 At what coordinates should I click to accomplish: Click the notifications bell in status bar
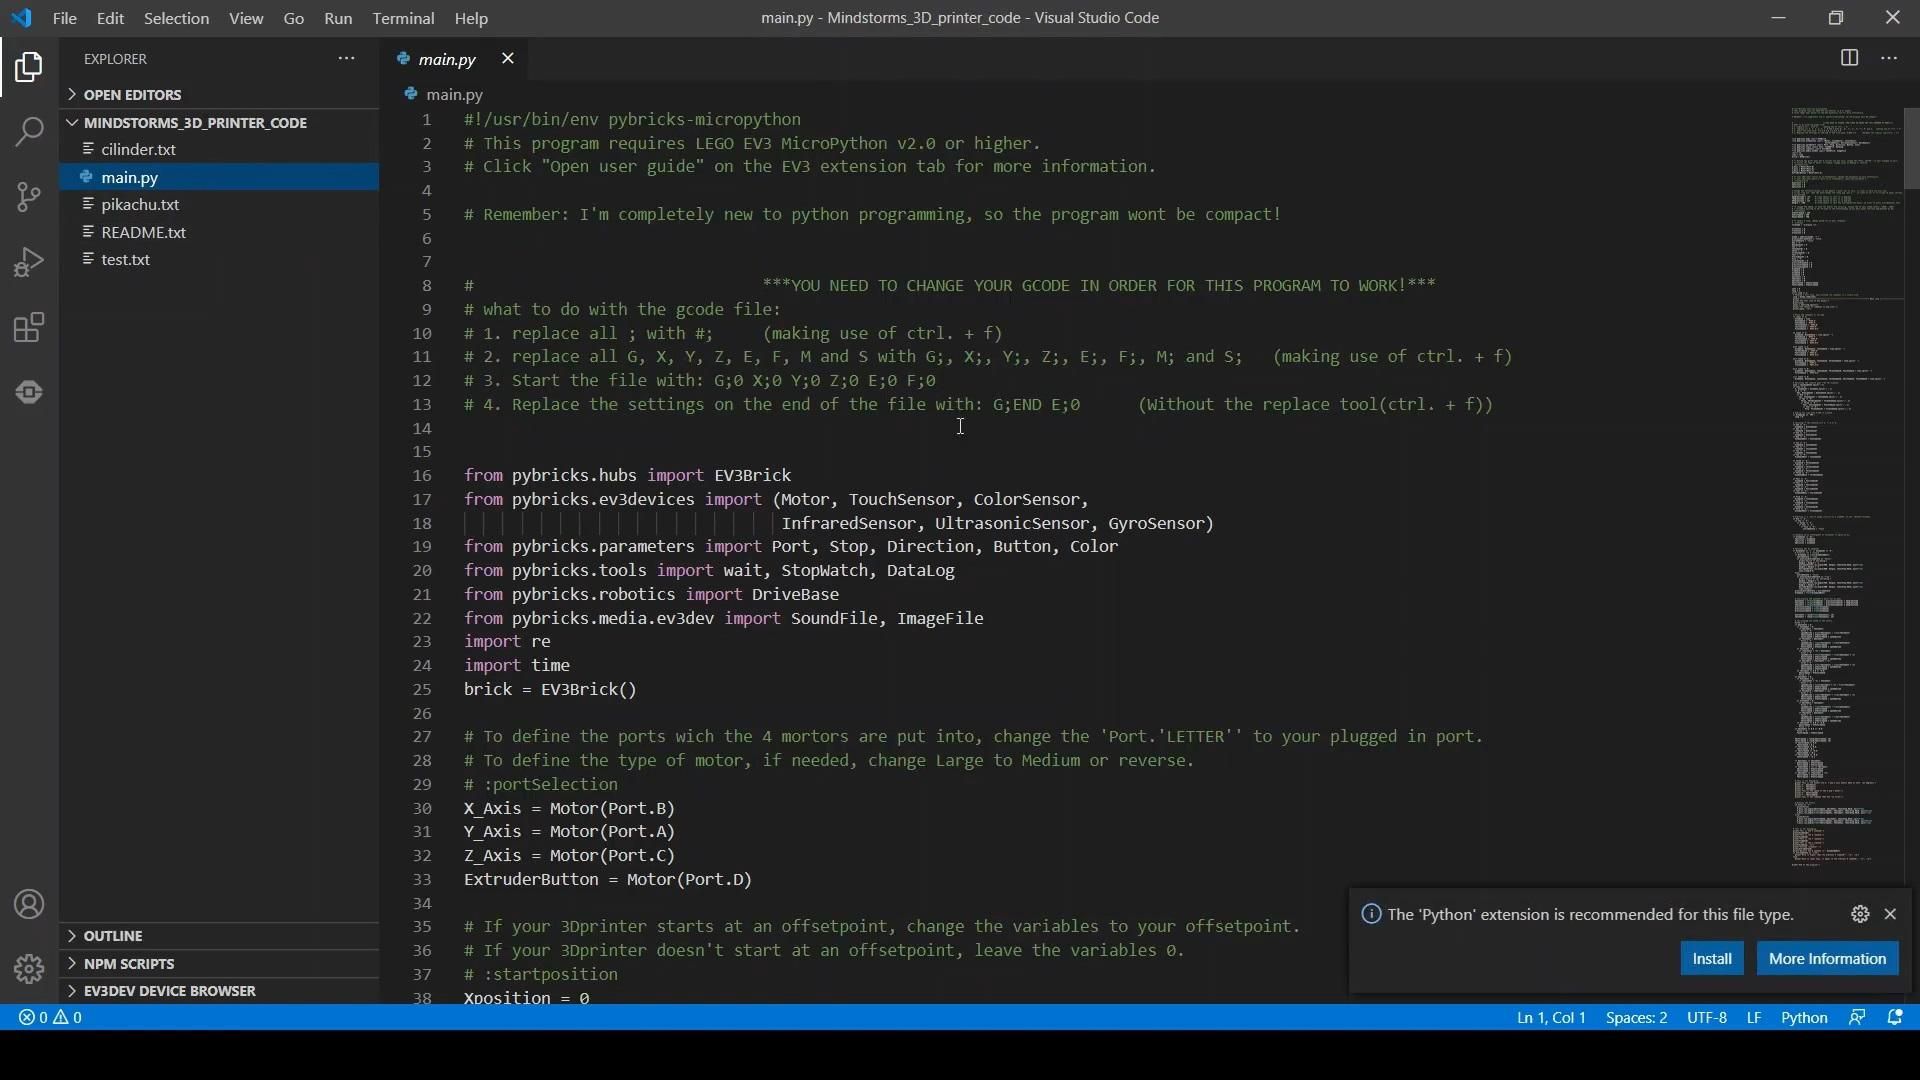(x=1895, y=1017)
